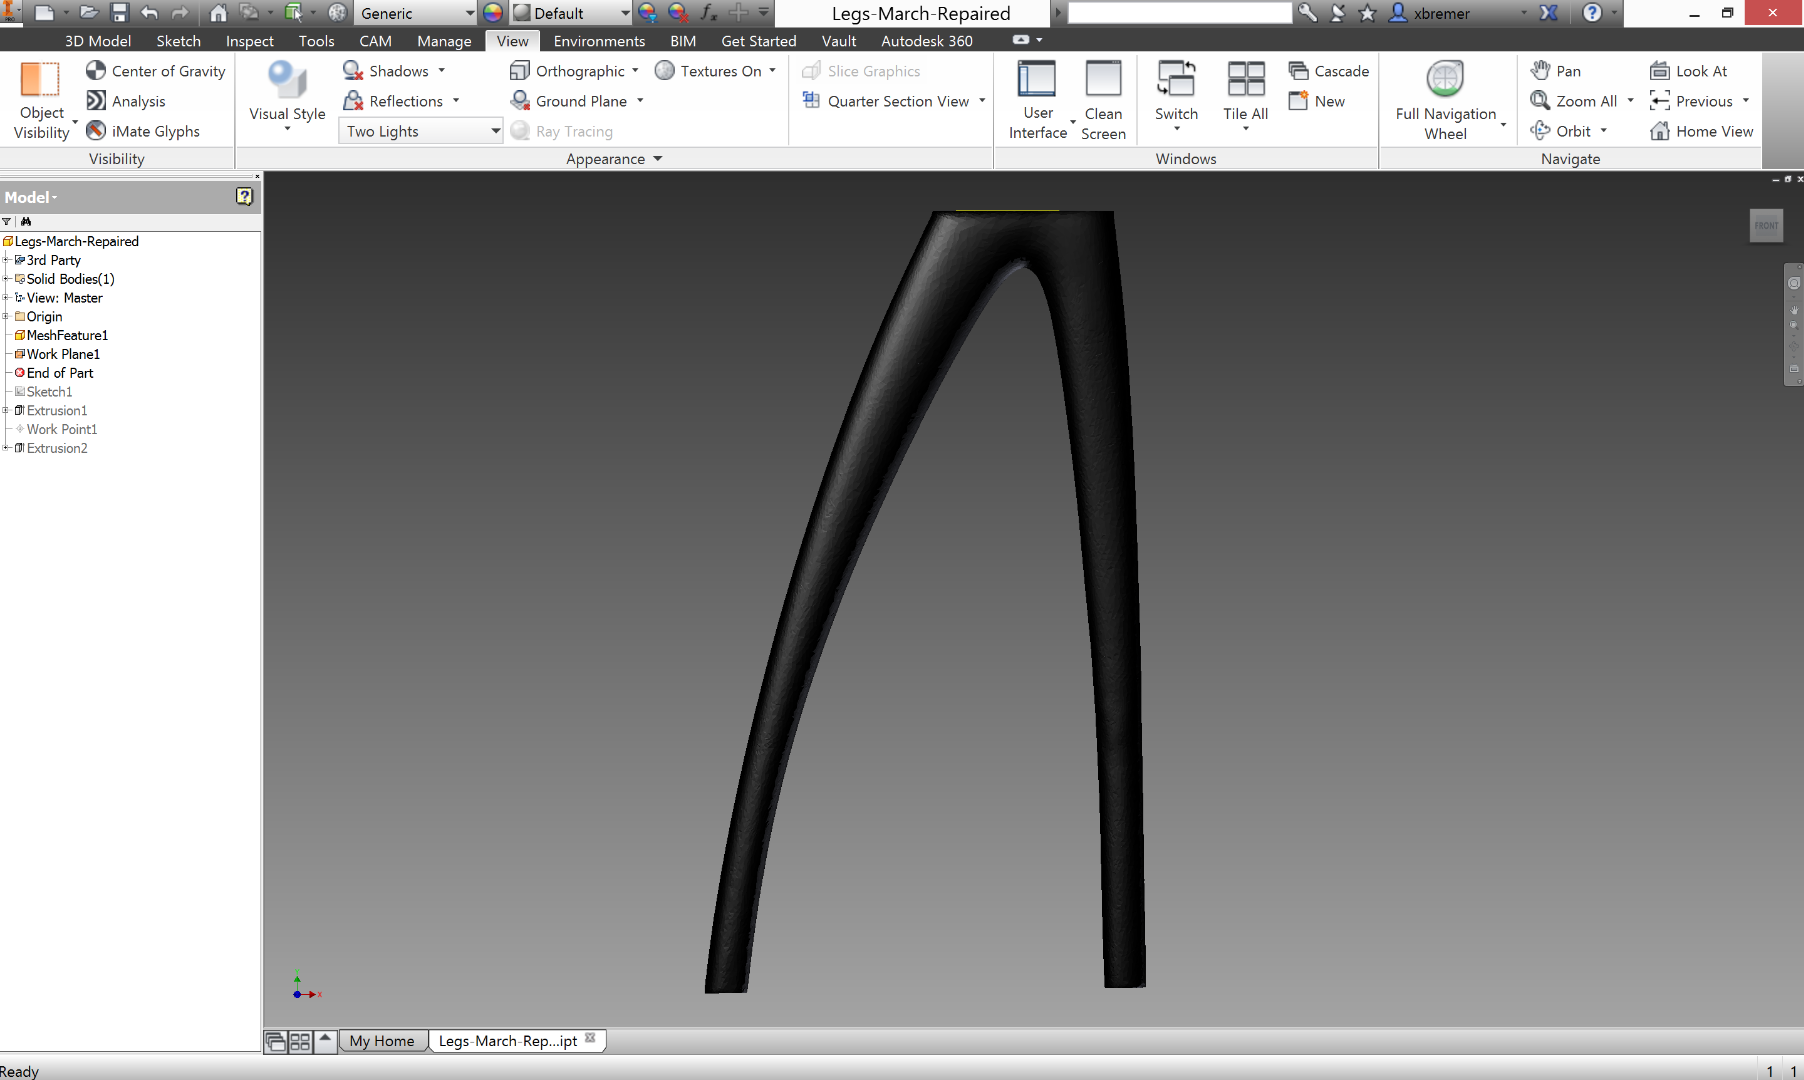Open the Model browser help icon
The height and width of the screenshot is (1080, 1804).
(244, 197)
